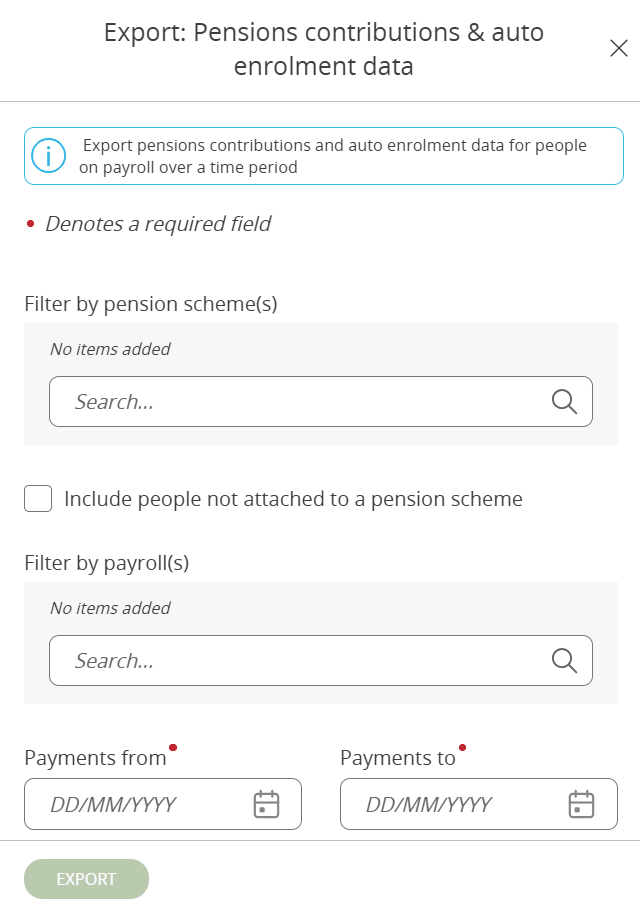Click the blue info banner about exporting pensions data
This screenshot has height=908, width=640.
[x=320, y=156]
